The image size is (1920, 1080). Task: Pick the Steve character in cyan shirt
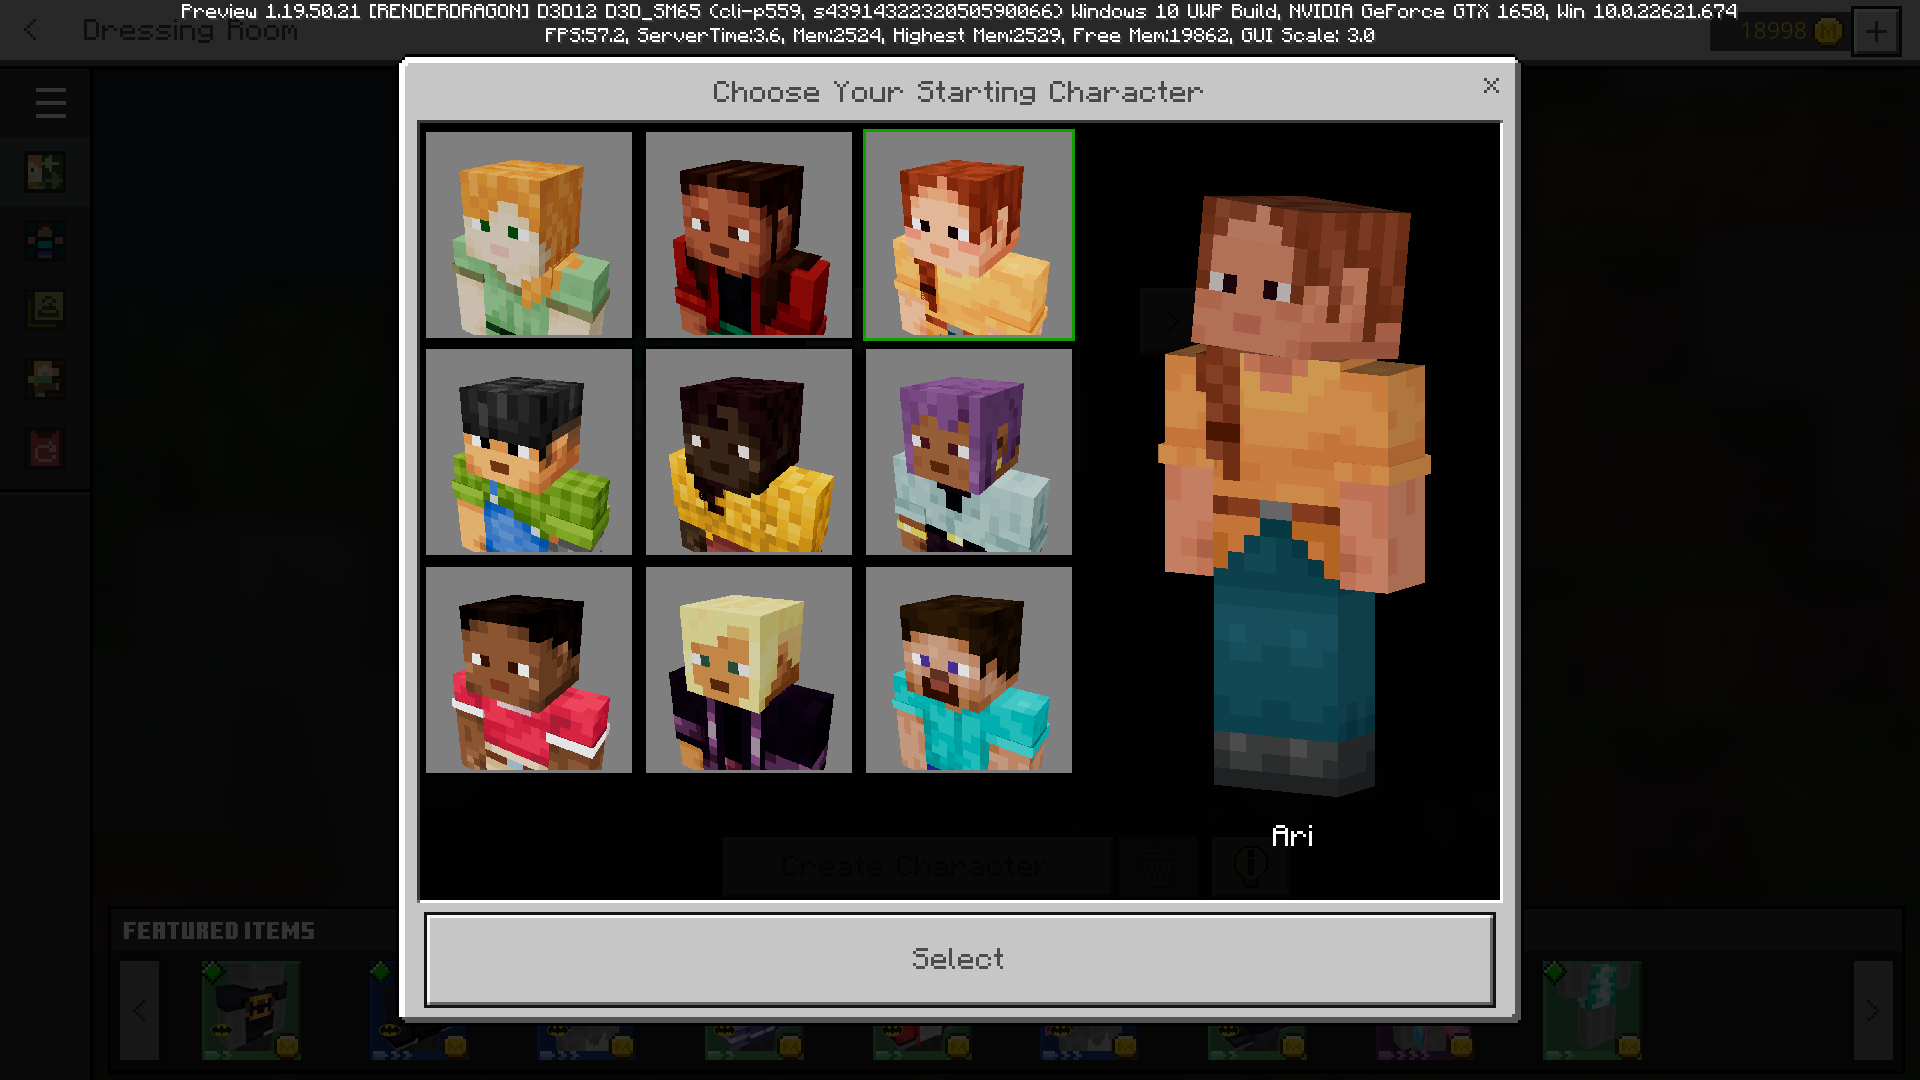(968, 670)
